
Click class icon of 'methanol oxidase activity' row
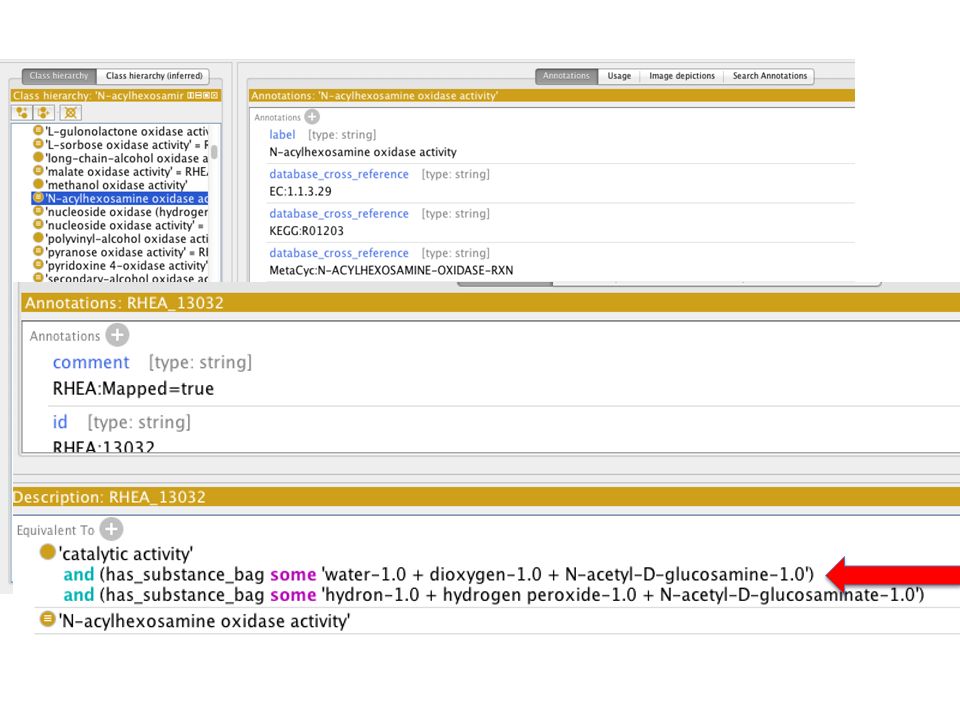(39, 184)
